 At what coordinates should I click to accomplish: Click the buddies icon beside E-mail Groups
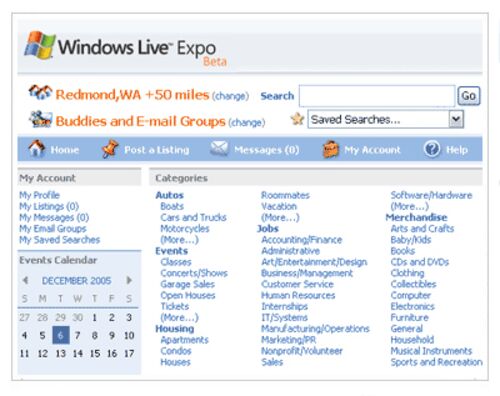point(41,119)
